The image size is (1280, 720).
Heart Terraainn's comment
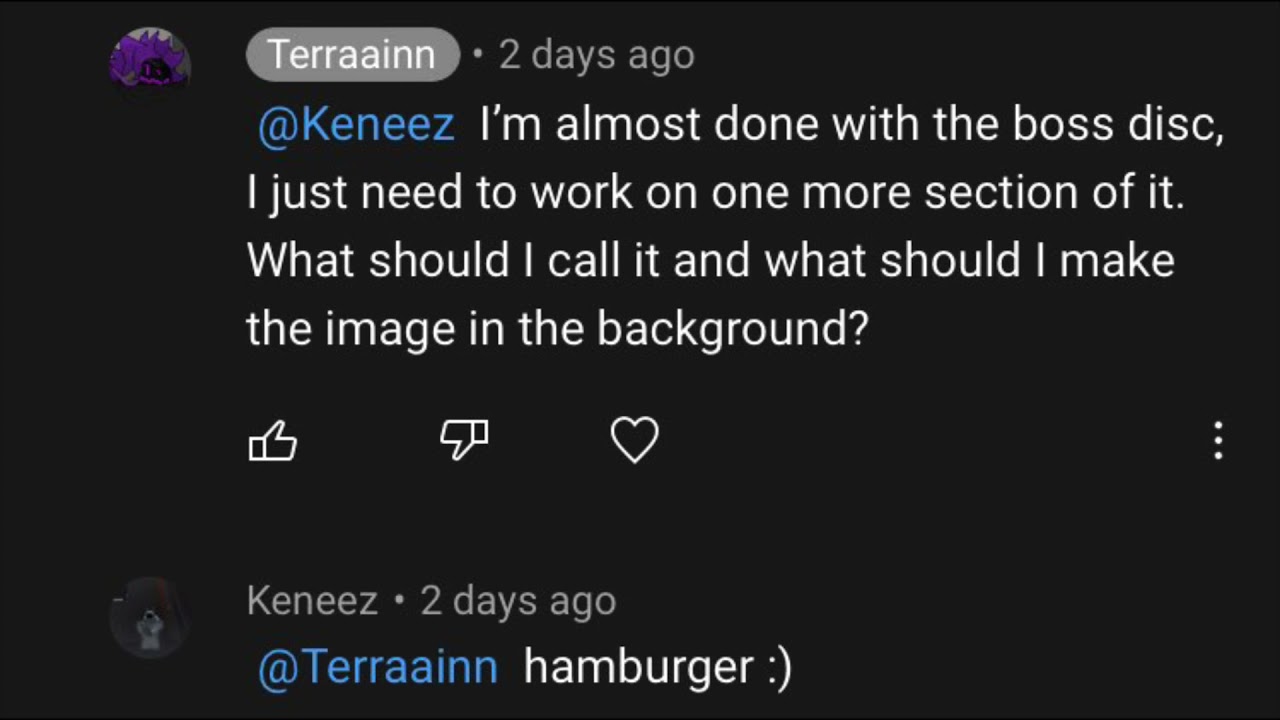pos(635,440)
